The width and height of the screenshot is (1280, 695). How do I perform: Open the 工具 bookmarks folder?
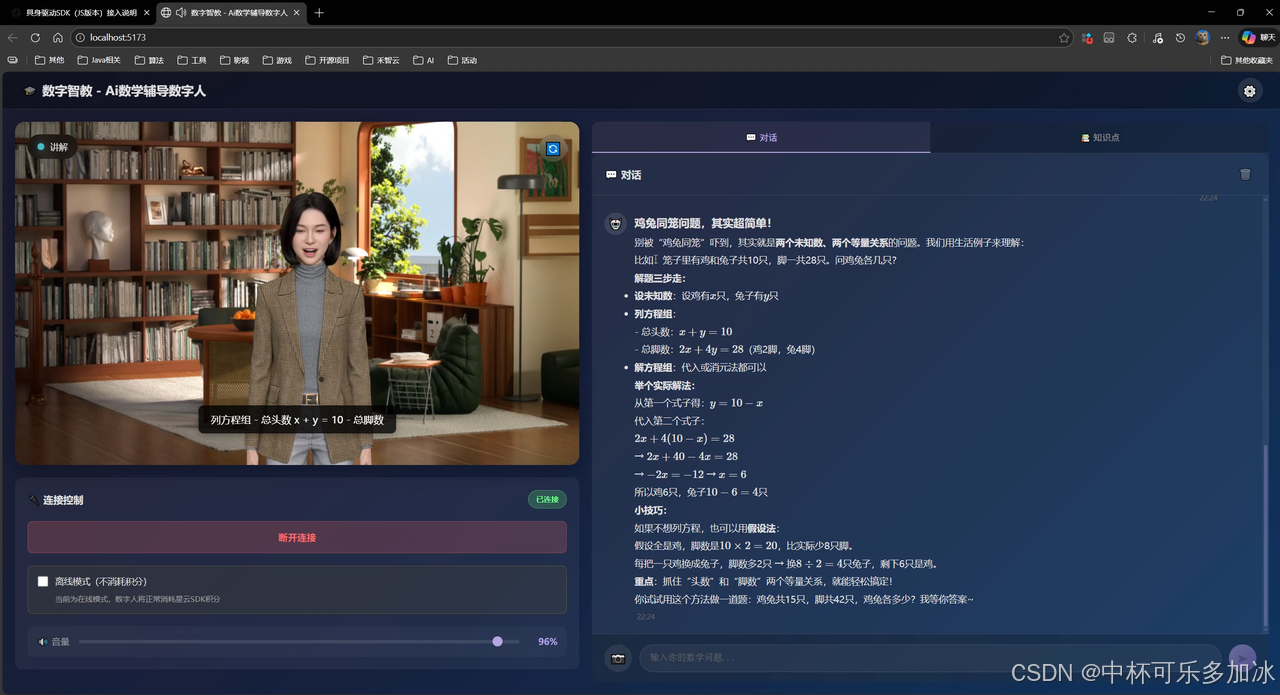[192, 60]
